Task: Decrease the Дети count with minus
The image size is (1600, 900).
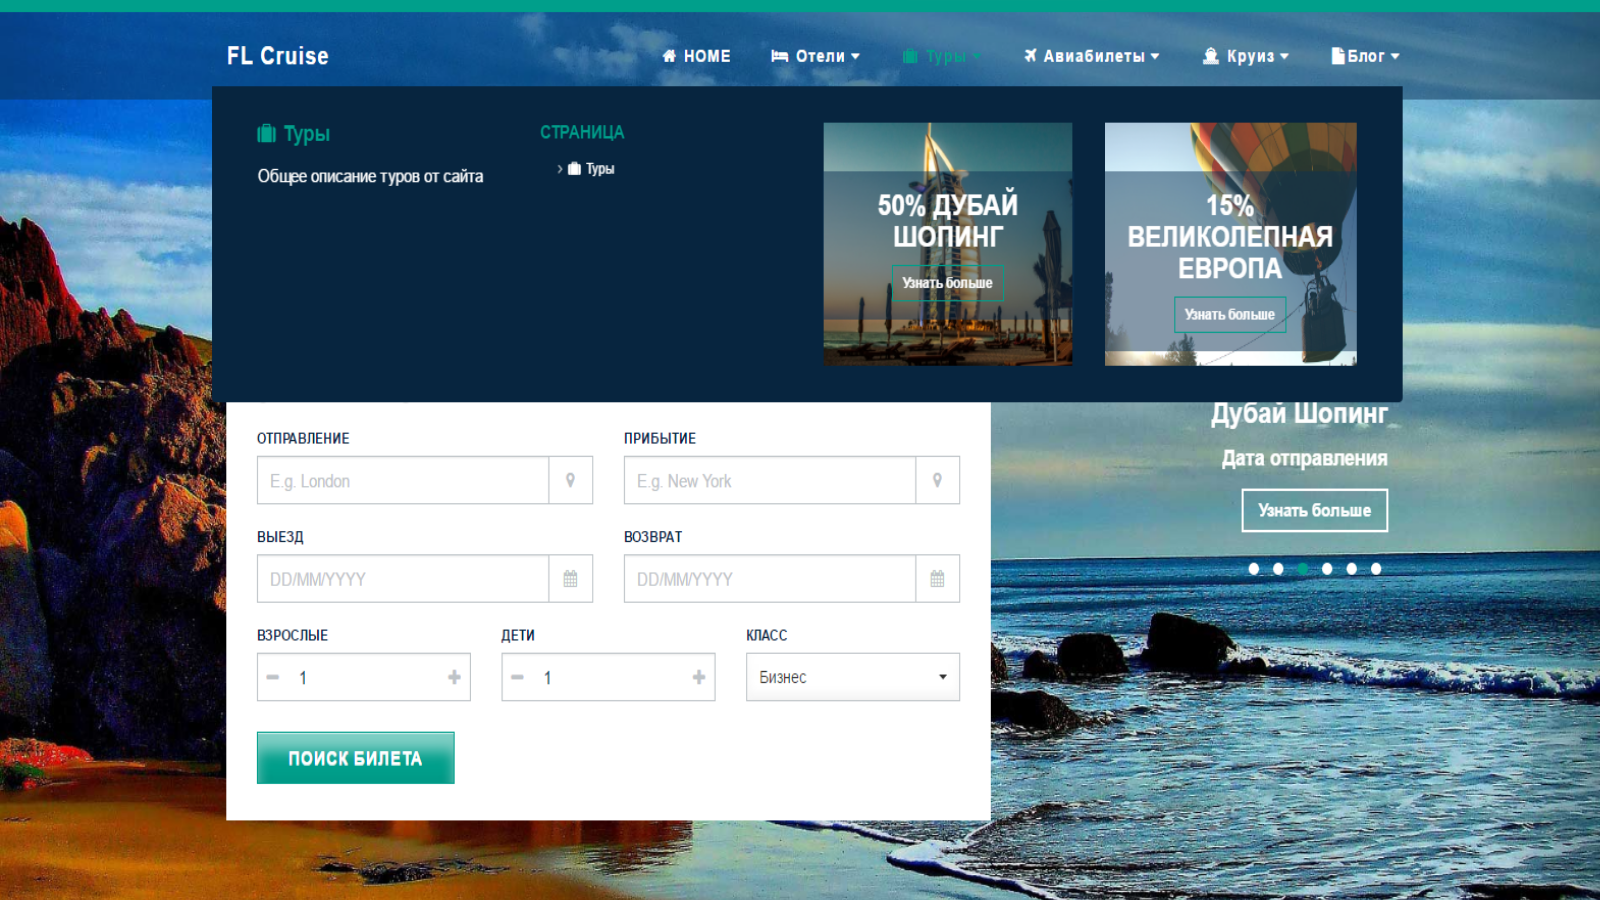Action: pos(517,677)
